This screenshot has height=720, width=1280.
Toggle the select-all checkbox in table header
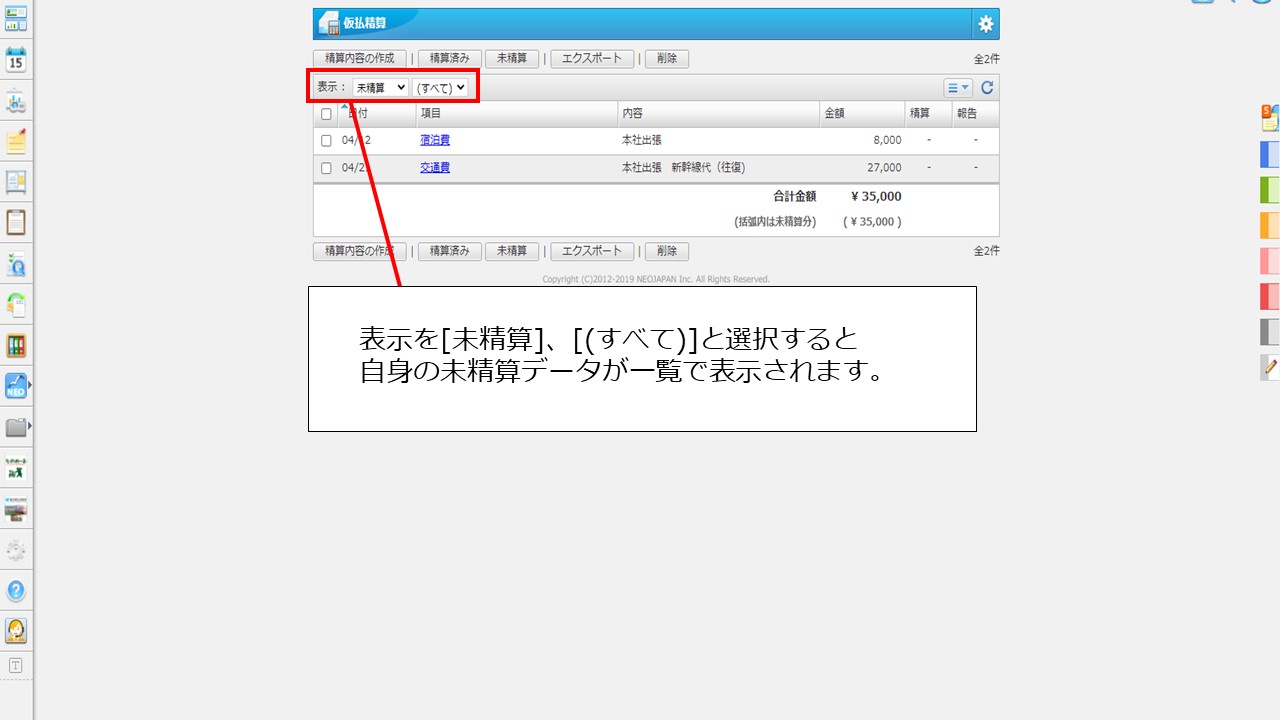pyautogui.click(x=326, y=114)
